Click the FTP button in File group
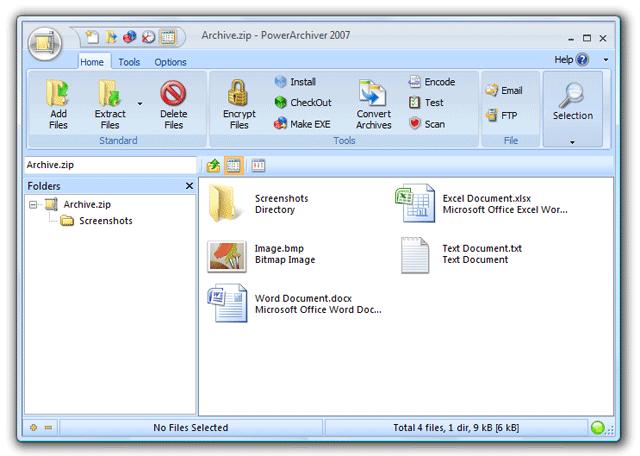This screenshot has height=456, width=640. click(501, 116)
